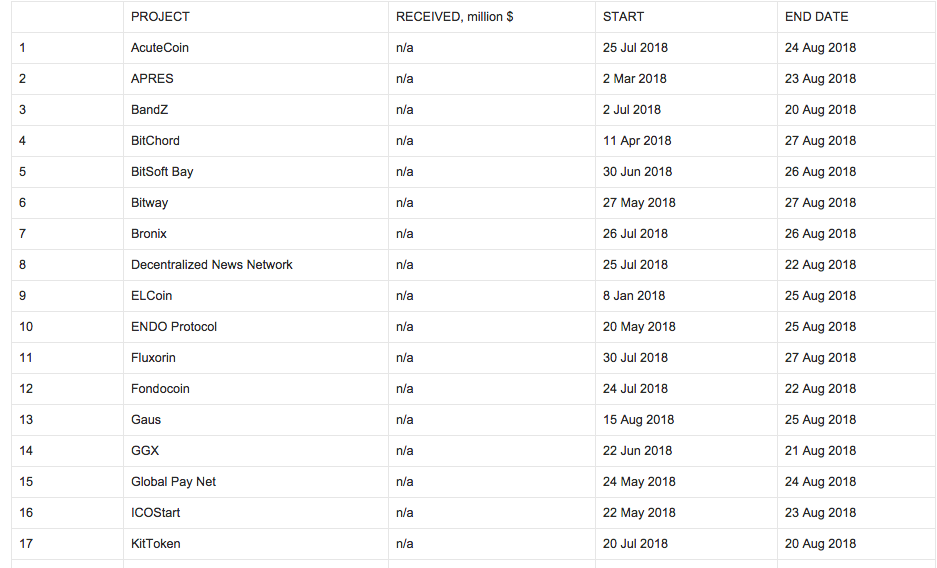The image size is (937, 568).
Task: Click the PROJECT column header
Action: coord(160,17)
